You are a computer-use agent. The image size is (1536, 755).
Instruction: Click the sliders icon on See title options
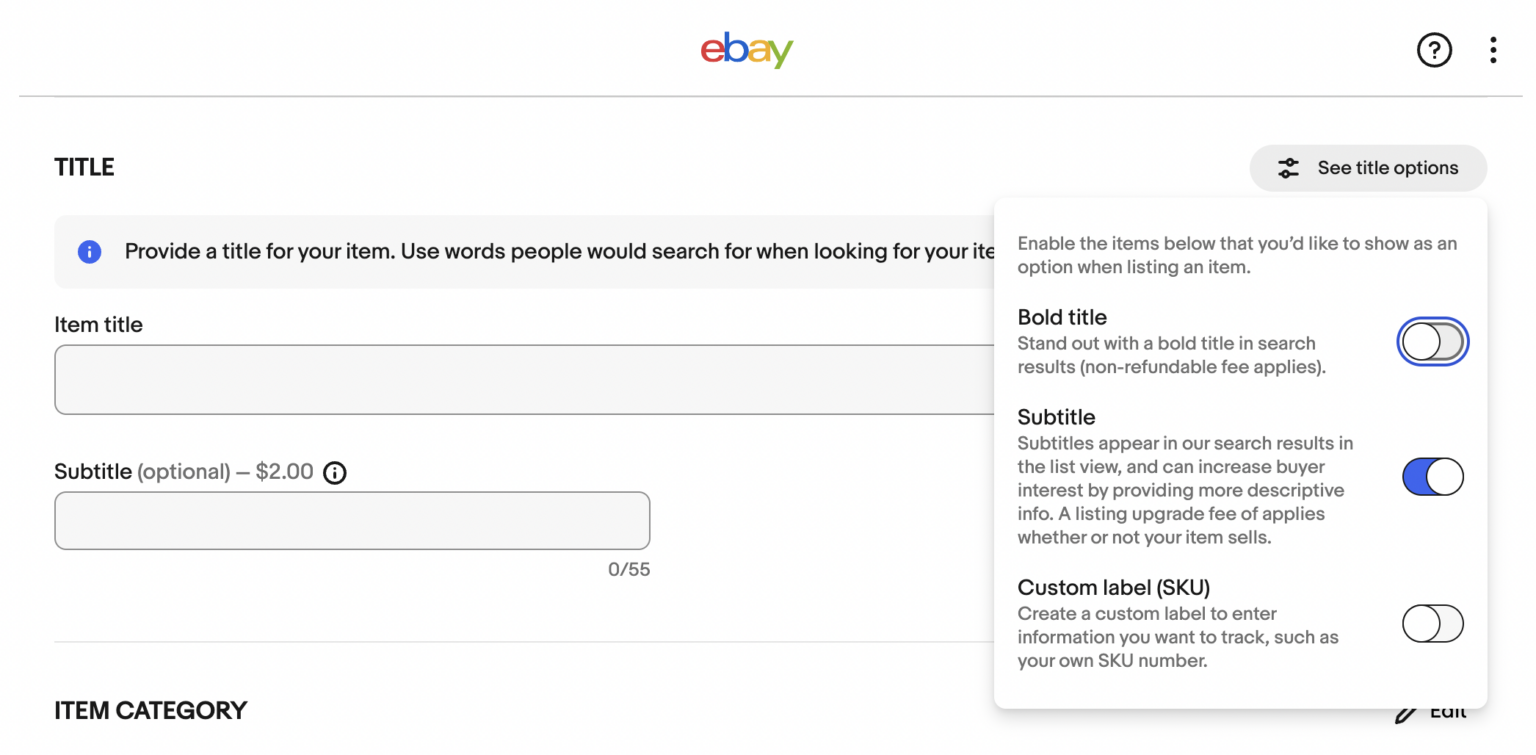[1289, 168]
